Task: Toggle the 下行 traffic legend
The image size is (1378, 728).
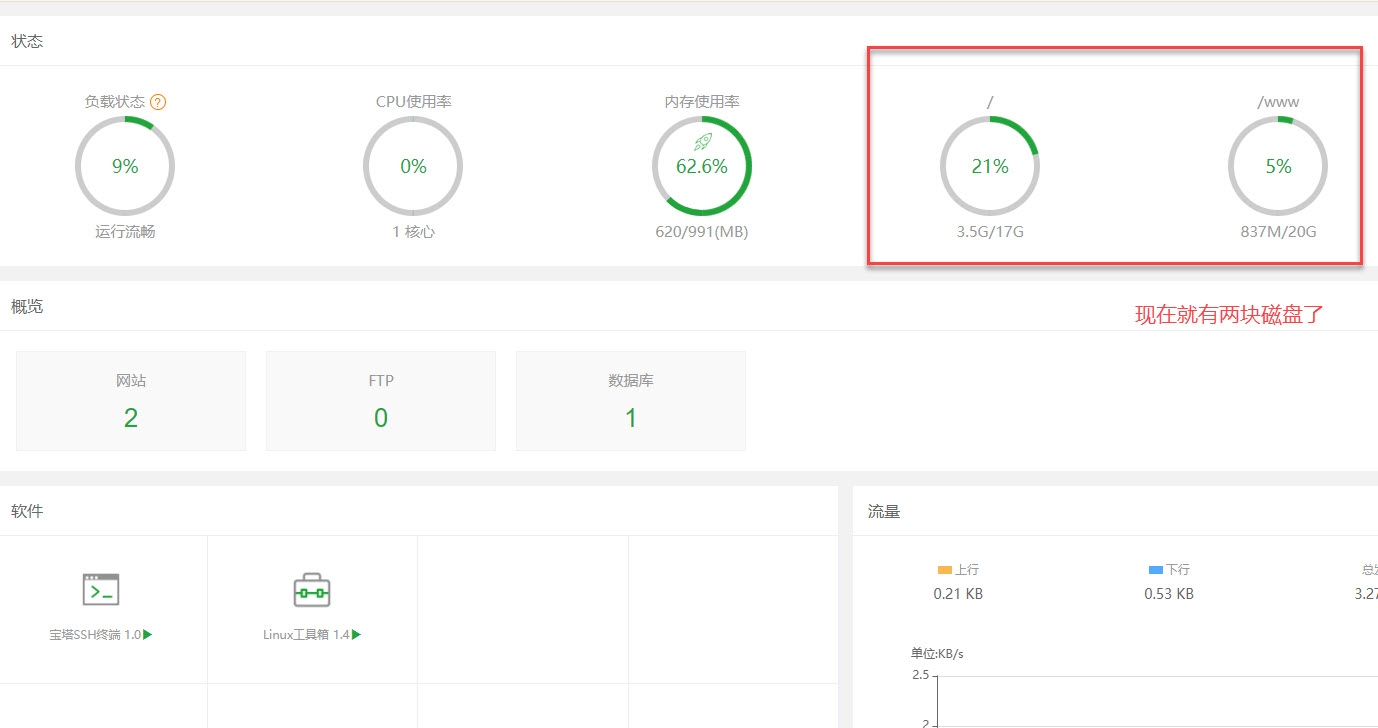Action: click(x=1167, y=569)
